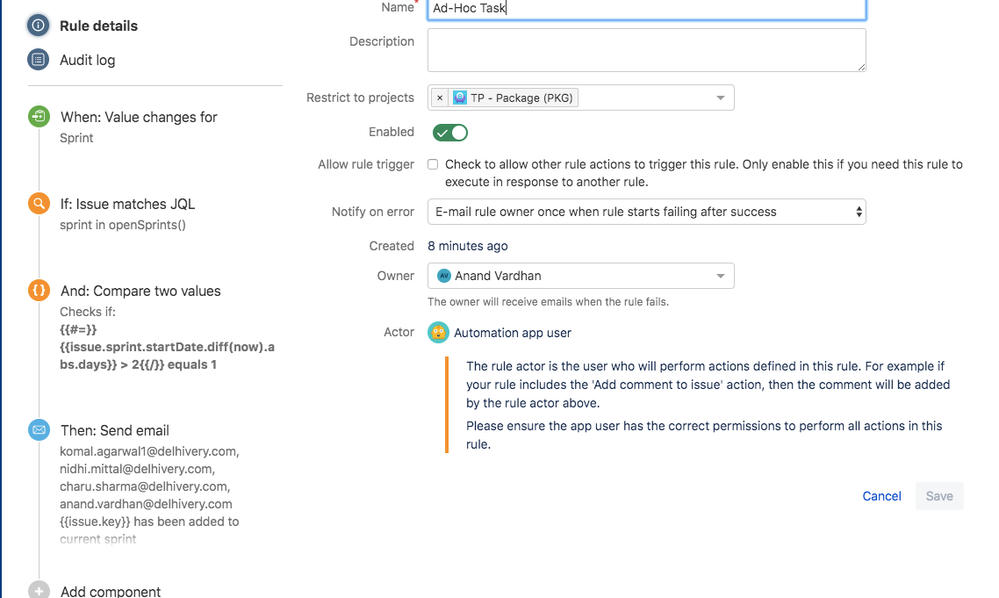Remove TP - Package project tag
The image size is (999, 598).
point(440,98)
